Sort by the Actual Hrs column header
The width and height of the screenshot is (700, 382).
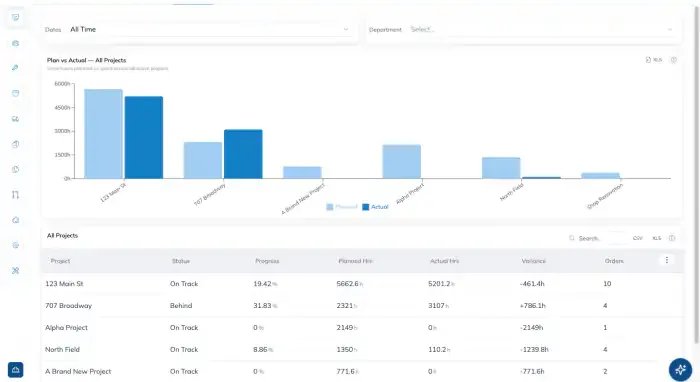(x=444, y=261)
